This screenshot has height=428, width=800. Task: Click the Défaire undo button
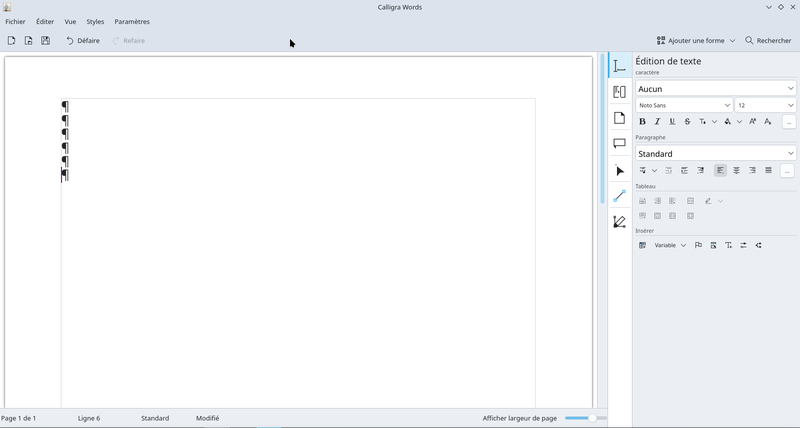tap(83, 40)
